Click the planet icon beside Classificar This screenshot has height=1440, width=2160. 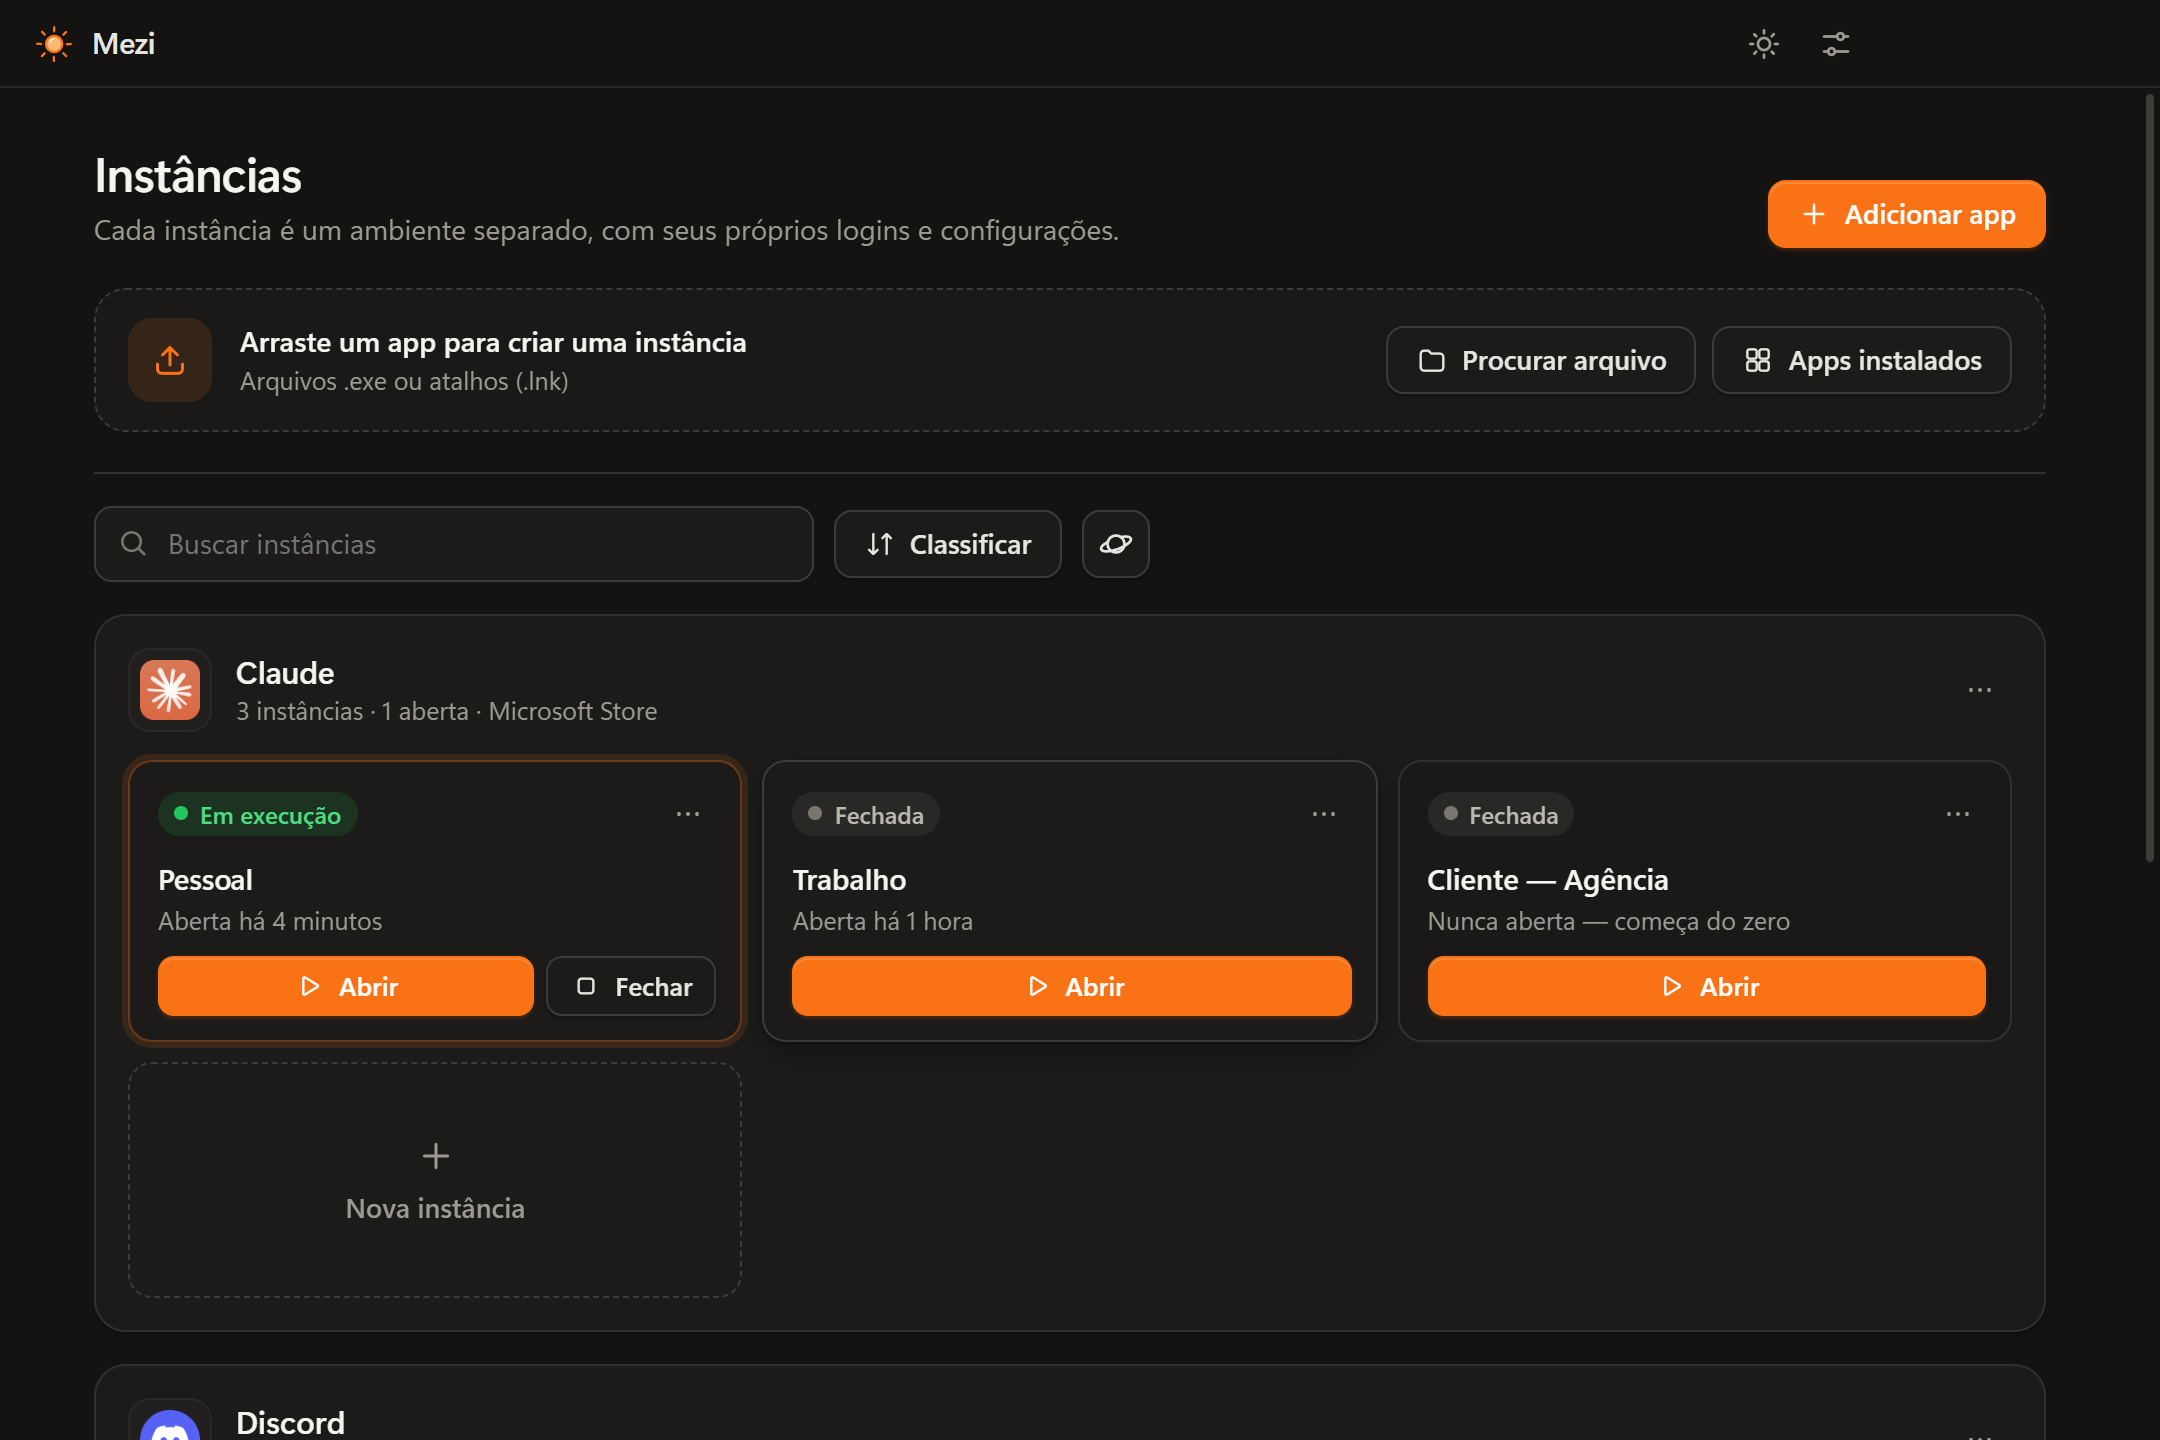(1116, 544)
